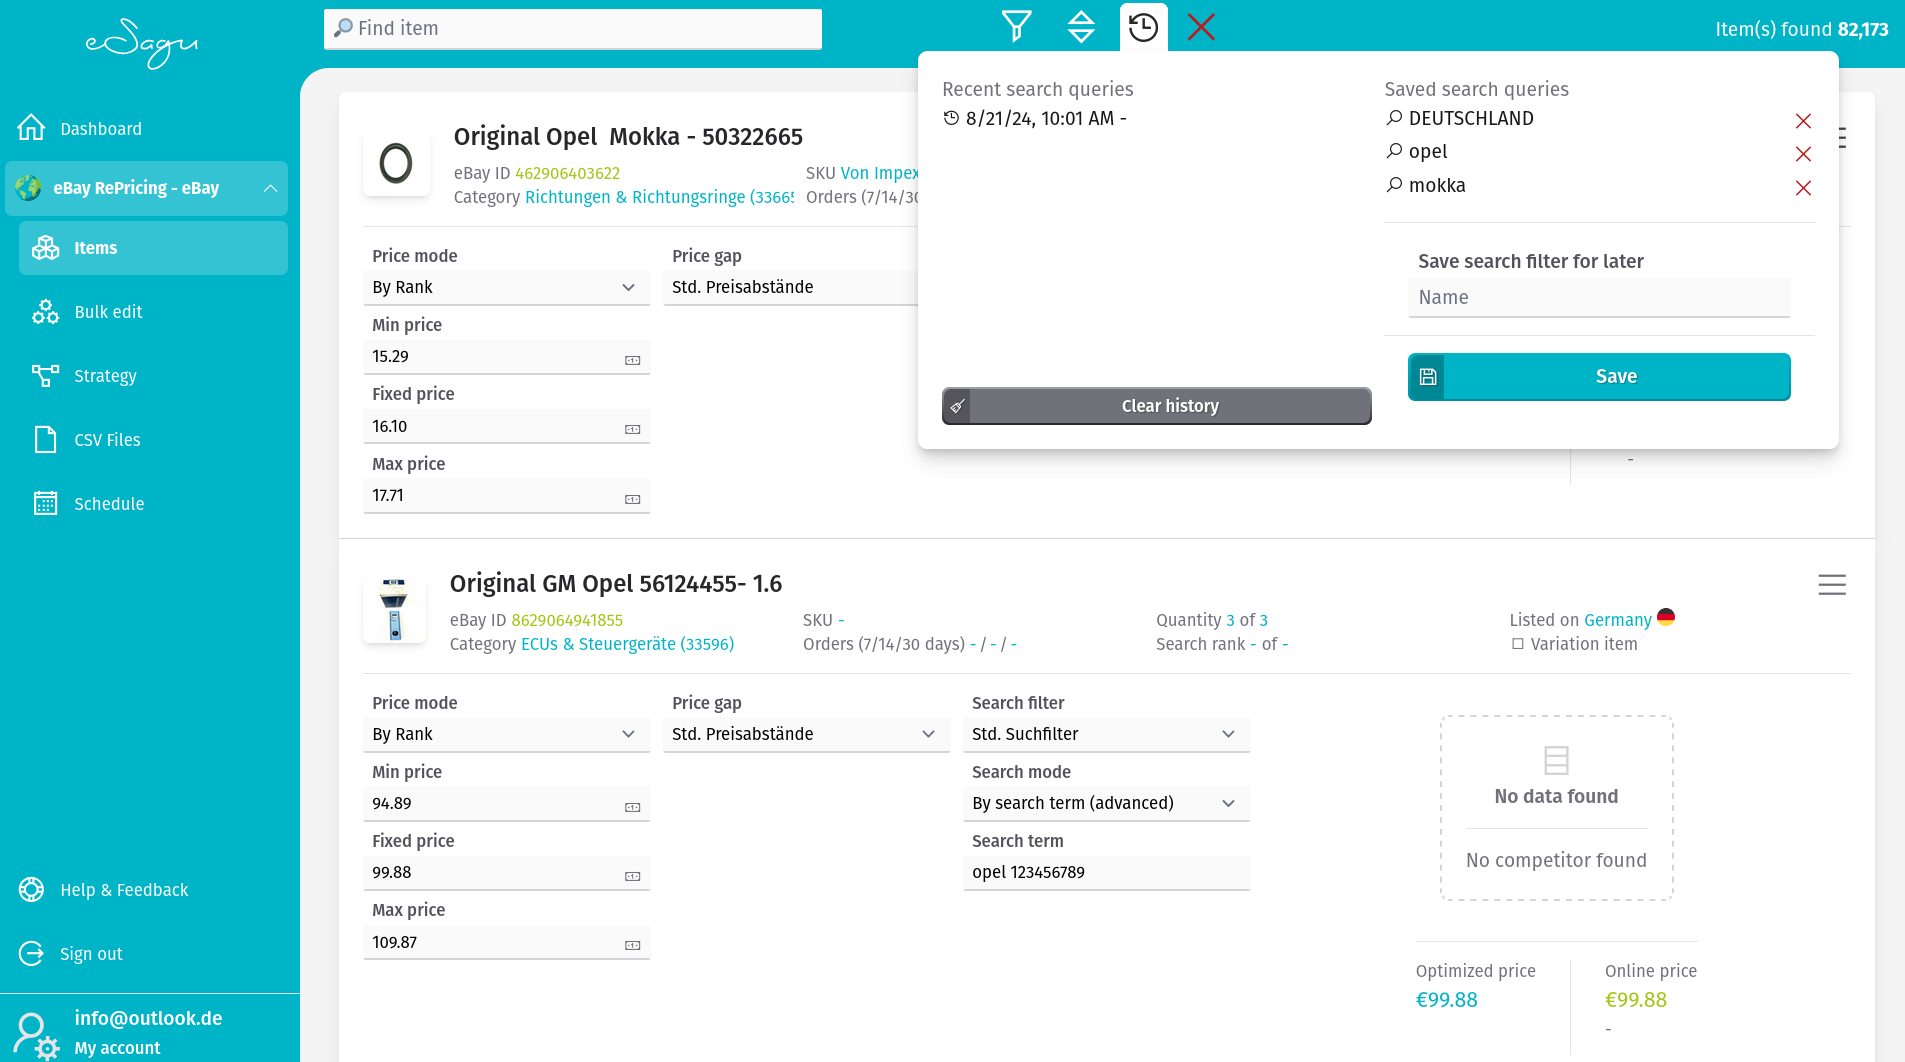The image size is (1905, 1062).
Task: Click the eBay RePricing globe icon
Action: click(29, 188)
